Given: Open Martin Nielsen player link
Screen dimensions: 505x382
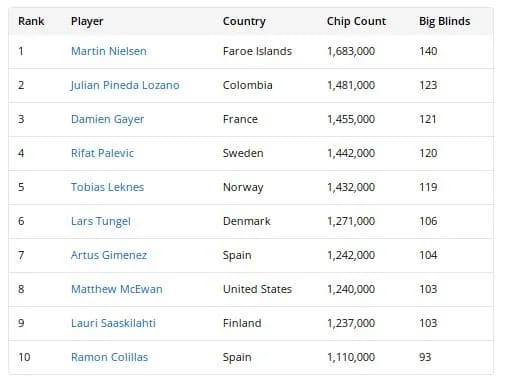Looking at the screenshot, I should coord(109,51).
